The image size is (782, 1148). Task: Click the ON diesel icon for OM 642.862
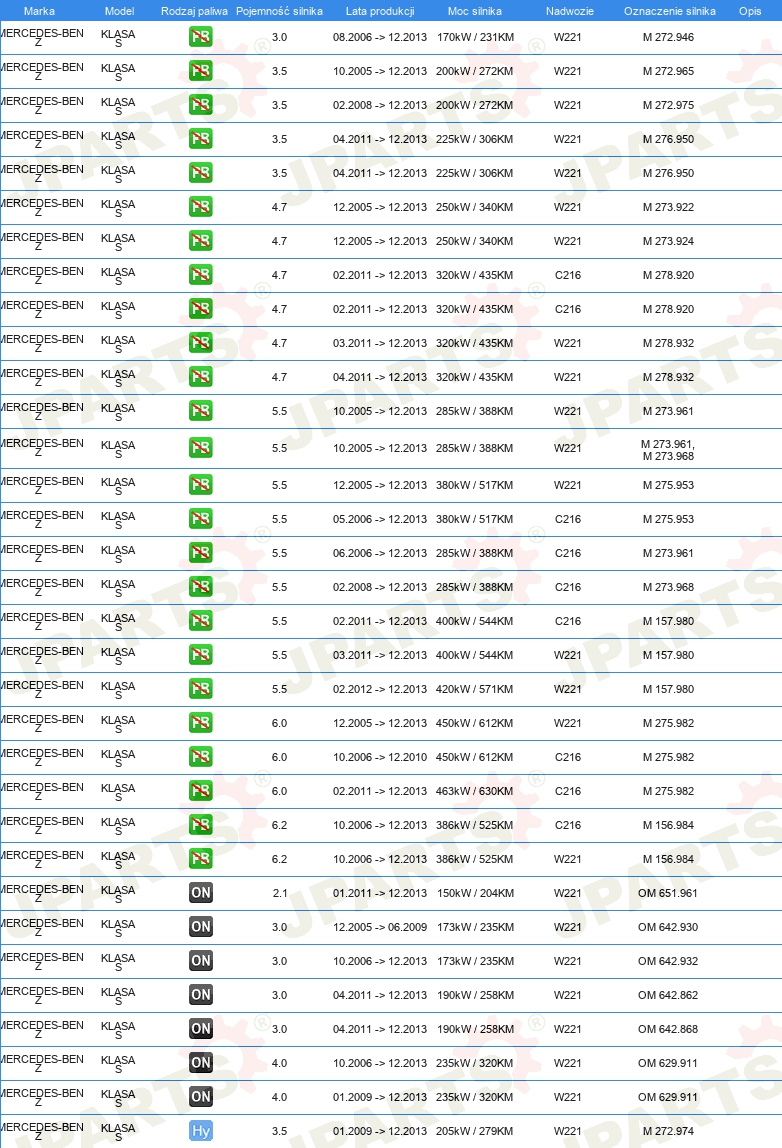201,995
